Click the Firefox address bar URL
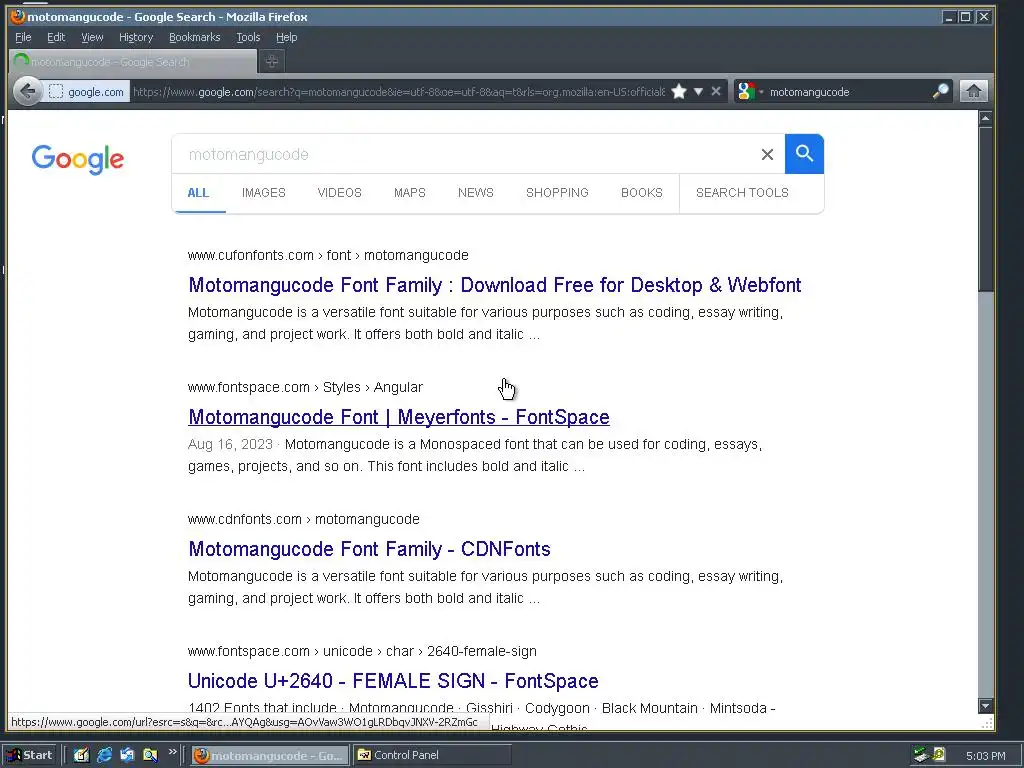The height and width of the screenshot is (768, 1024). click(x=399, y=92)
